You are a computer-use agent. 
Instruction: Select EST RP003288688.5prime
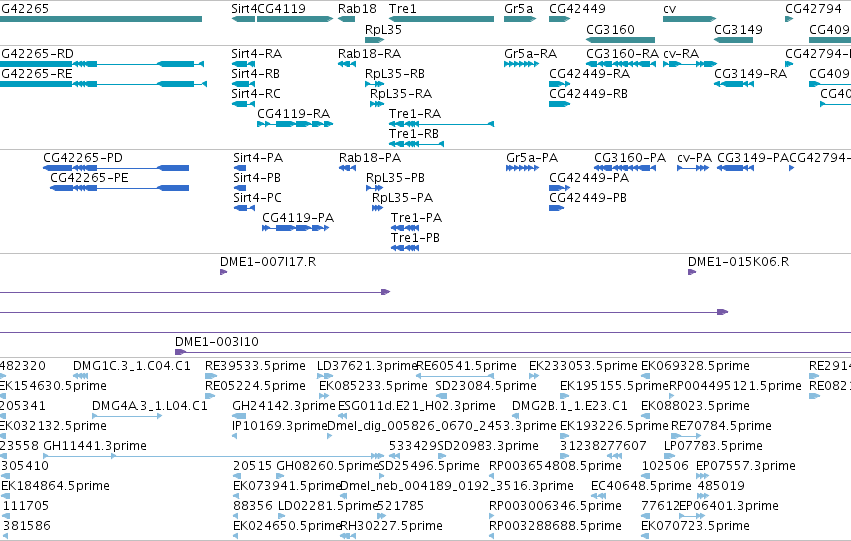tap(493, 537)
